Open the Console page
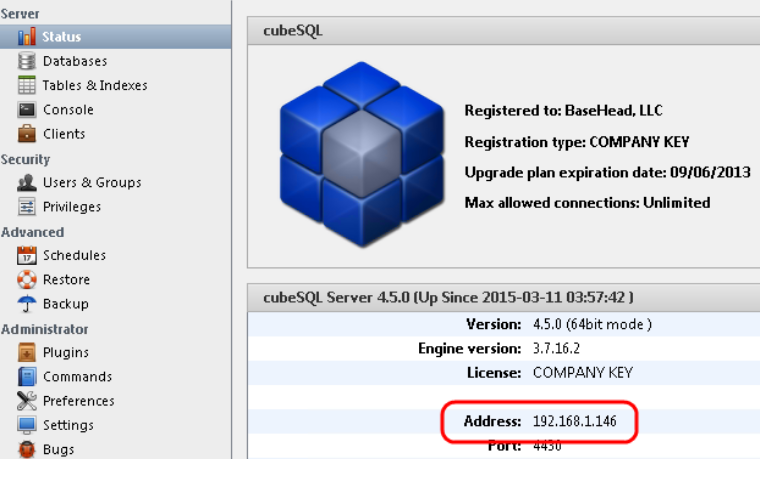 pos(68,109)
